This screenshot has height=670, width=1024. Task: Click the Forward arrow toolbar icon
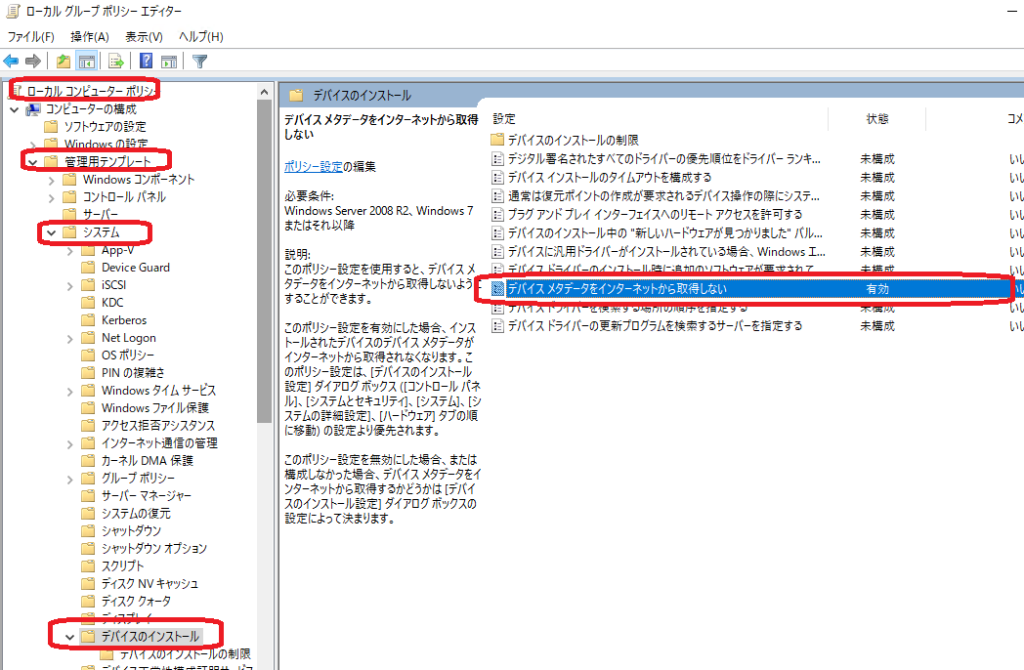[x=33, y=60]
